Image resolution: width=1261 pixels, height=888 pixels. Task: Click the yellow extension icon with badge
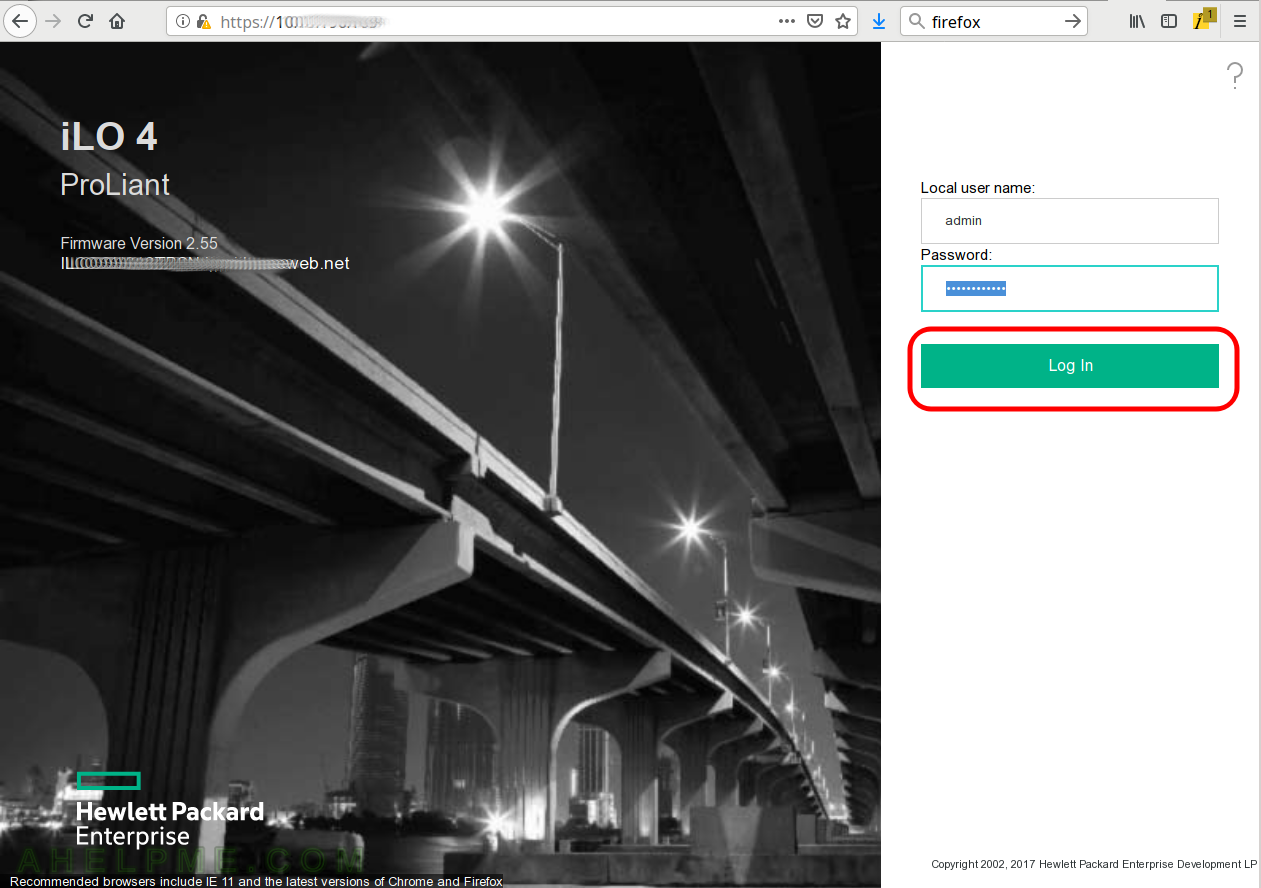tap(1203, 19)
